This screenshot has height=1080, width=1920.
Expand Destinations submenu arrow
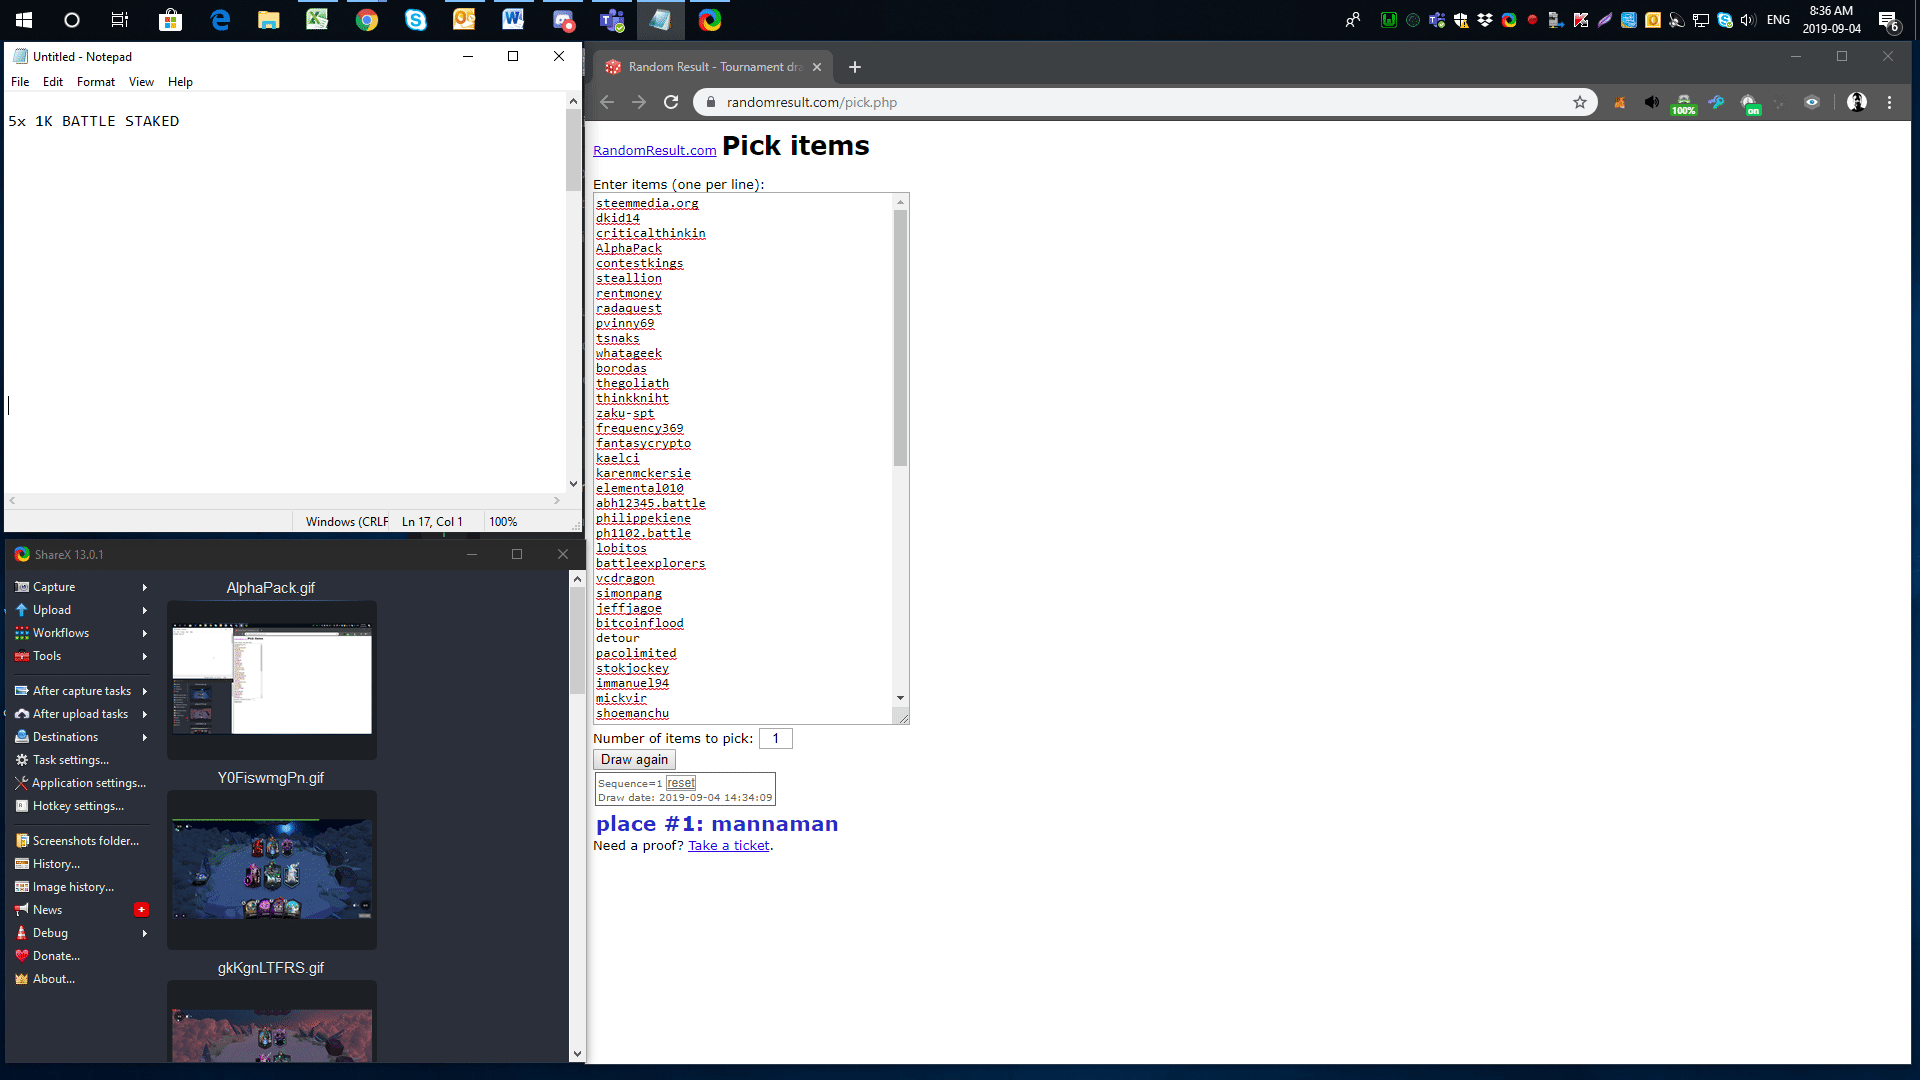point(145,737)
